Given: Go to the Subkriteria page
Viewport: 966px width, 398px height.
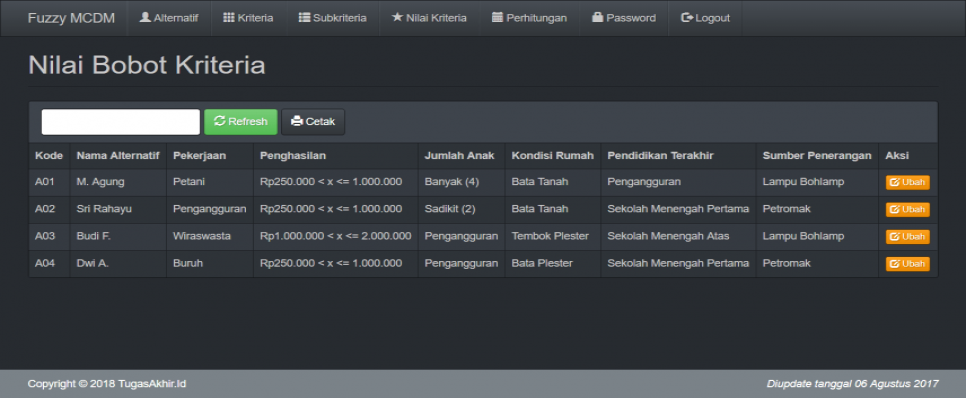Looking at the screenshot, I should [333, 18].
